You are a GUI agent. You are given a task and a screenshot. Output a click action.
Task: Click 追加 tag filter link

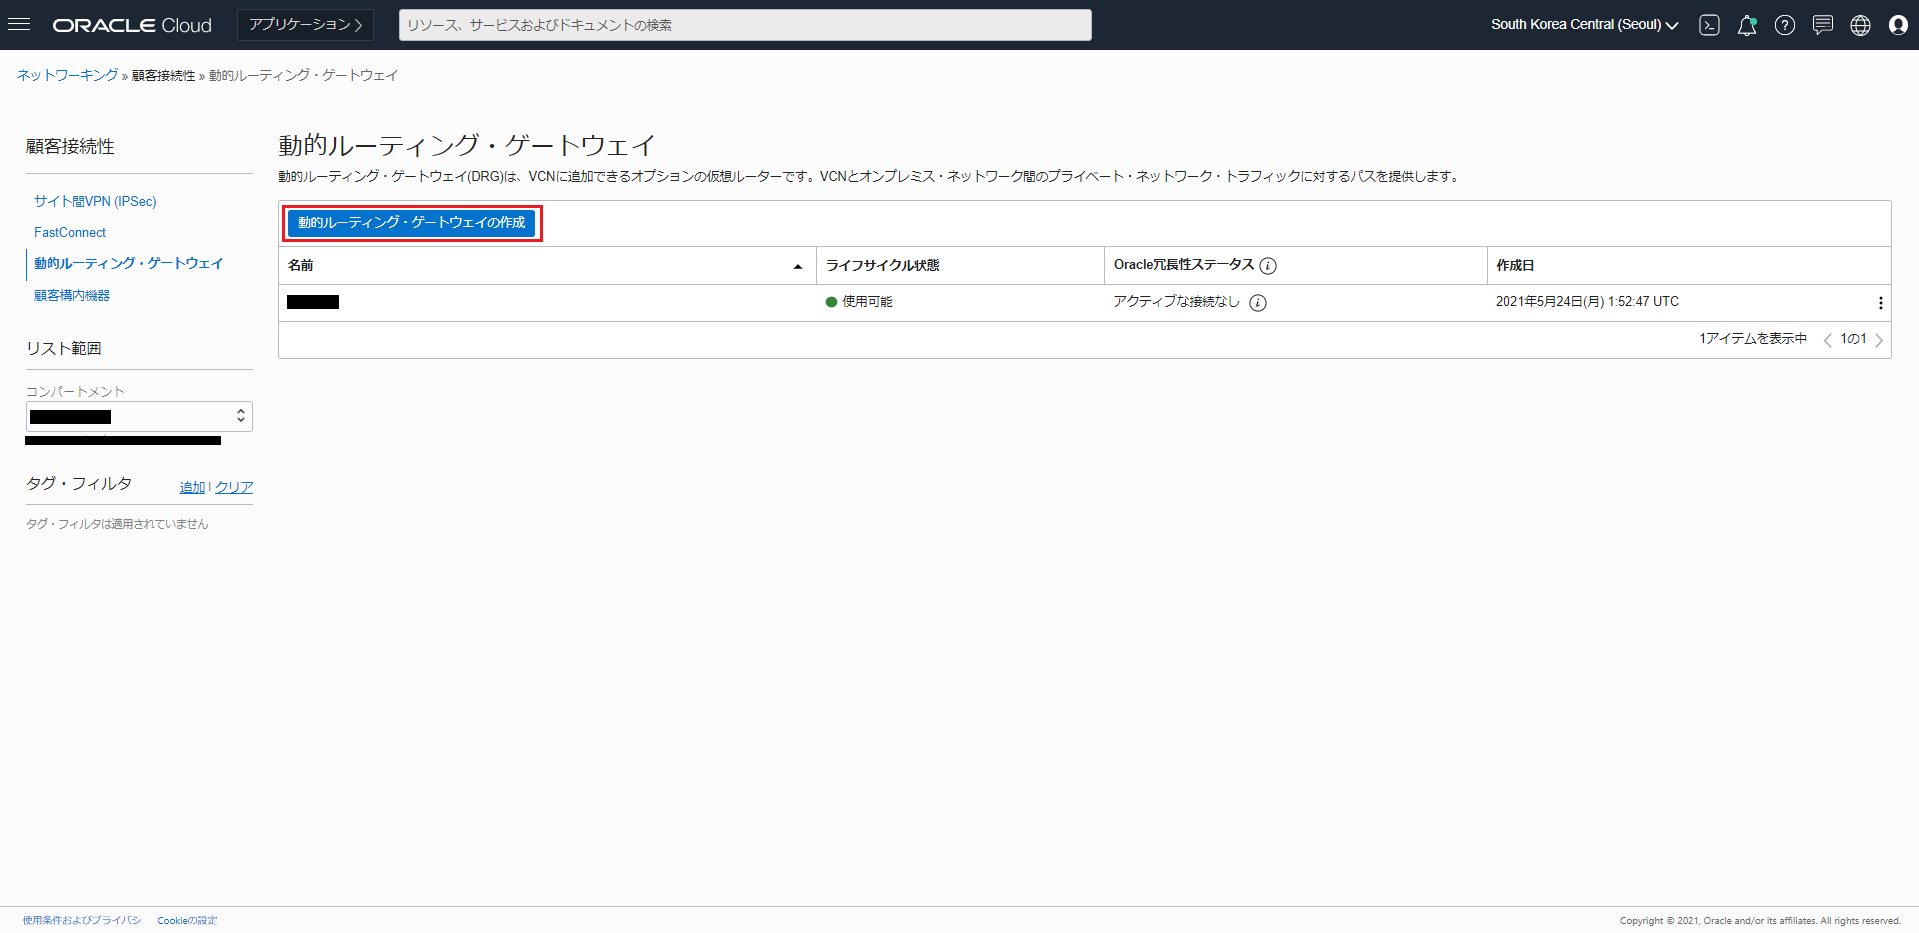pyautogui.click(x=192, y=487)
